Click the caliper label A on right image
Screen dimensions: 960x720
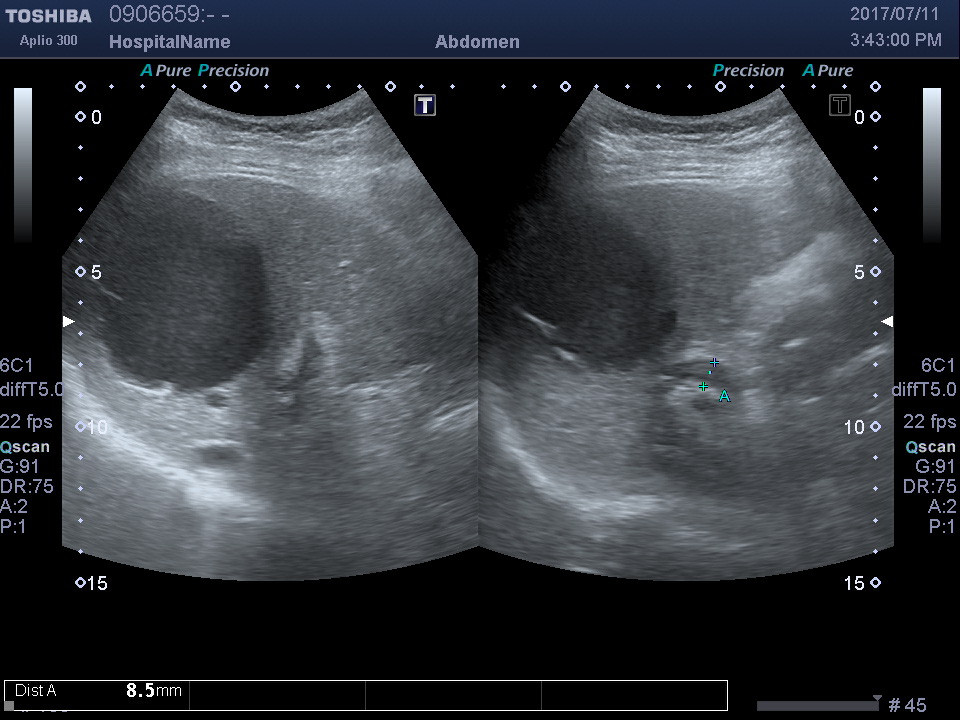(725, 397)
